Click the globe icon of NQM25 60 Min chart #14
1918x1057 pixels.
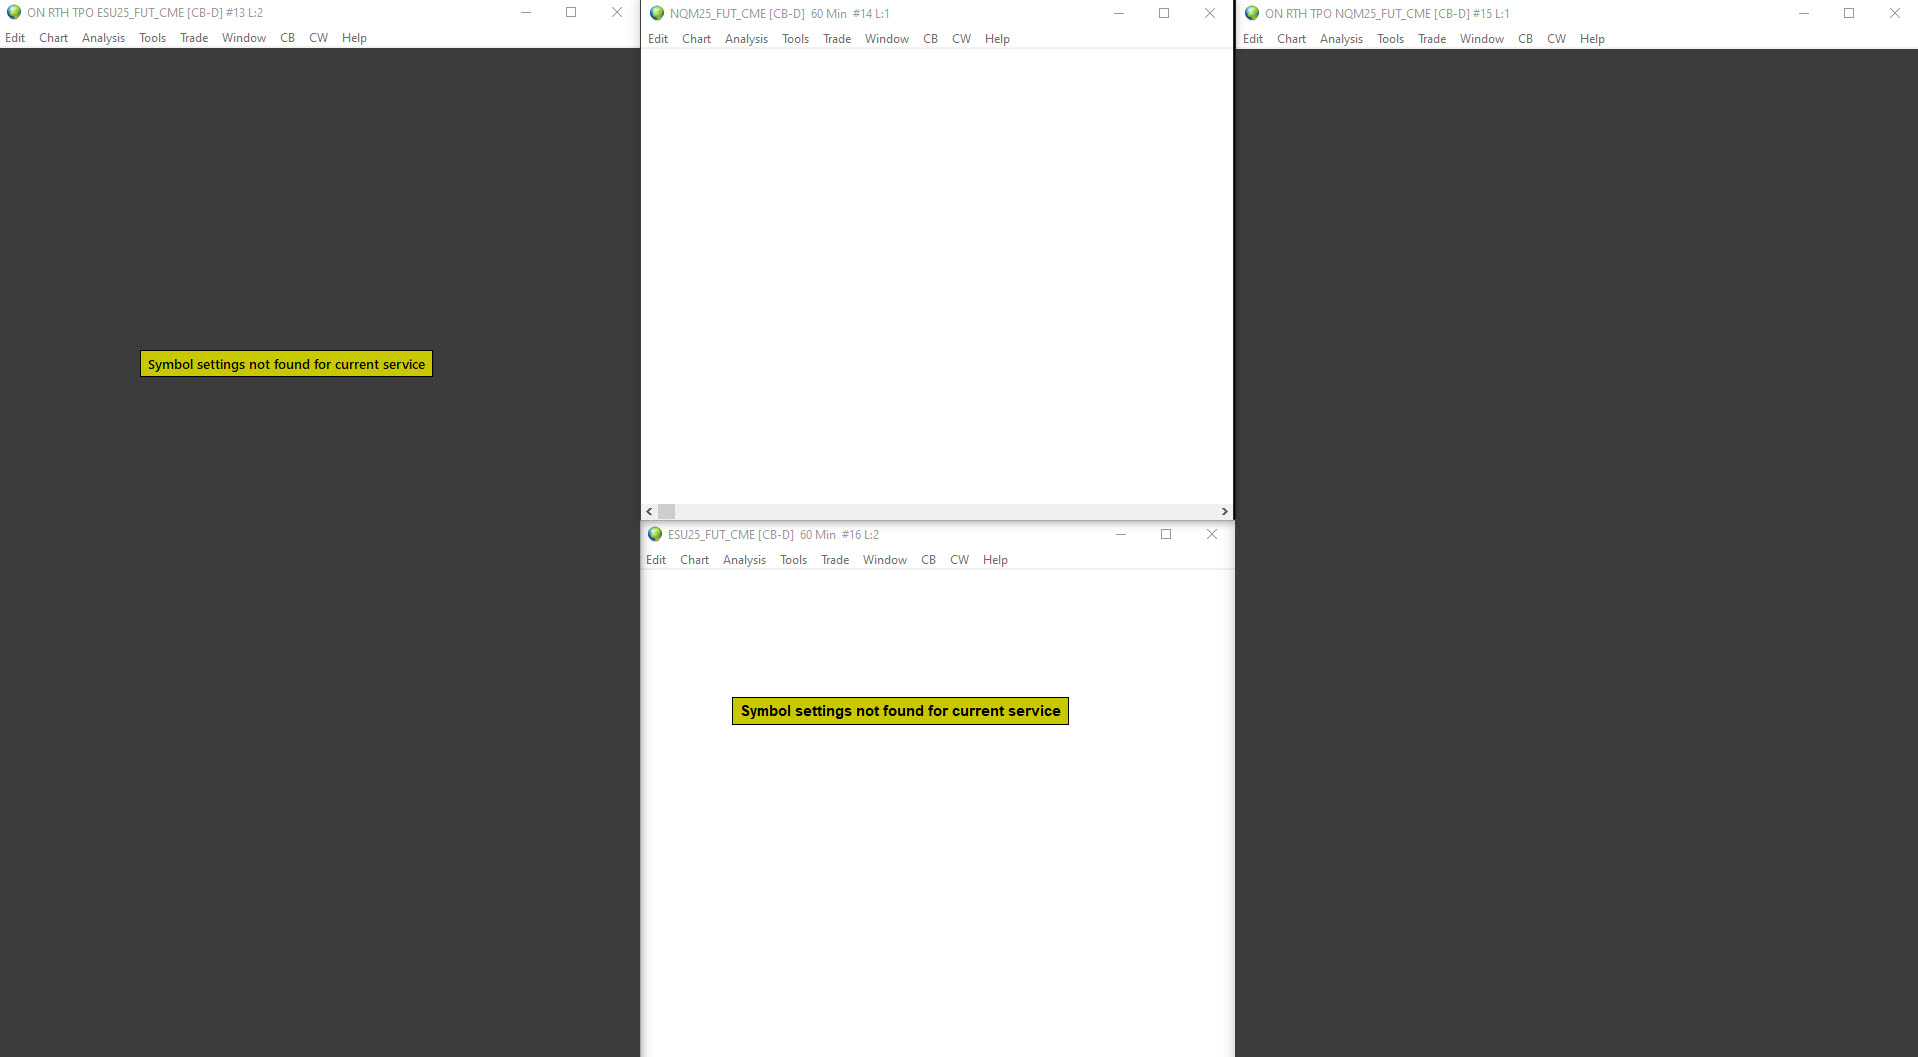coord(657,14)
